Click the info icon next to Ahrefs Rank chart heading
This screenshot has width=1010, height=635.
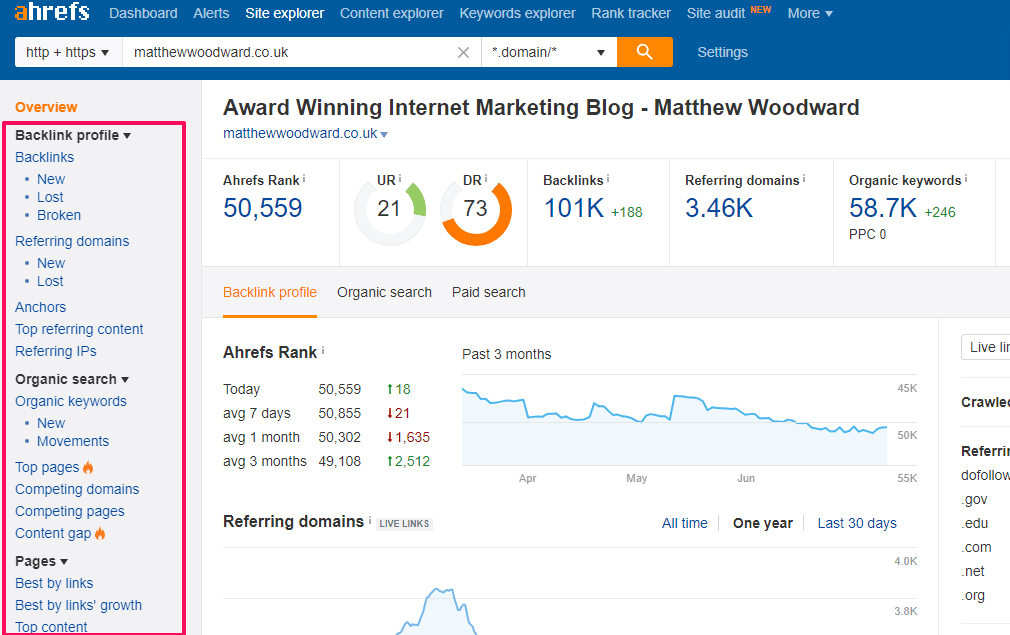(323, 351)
